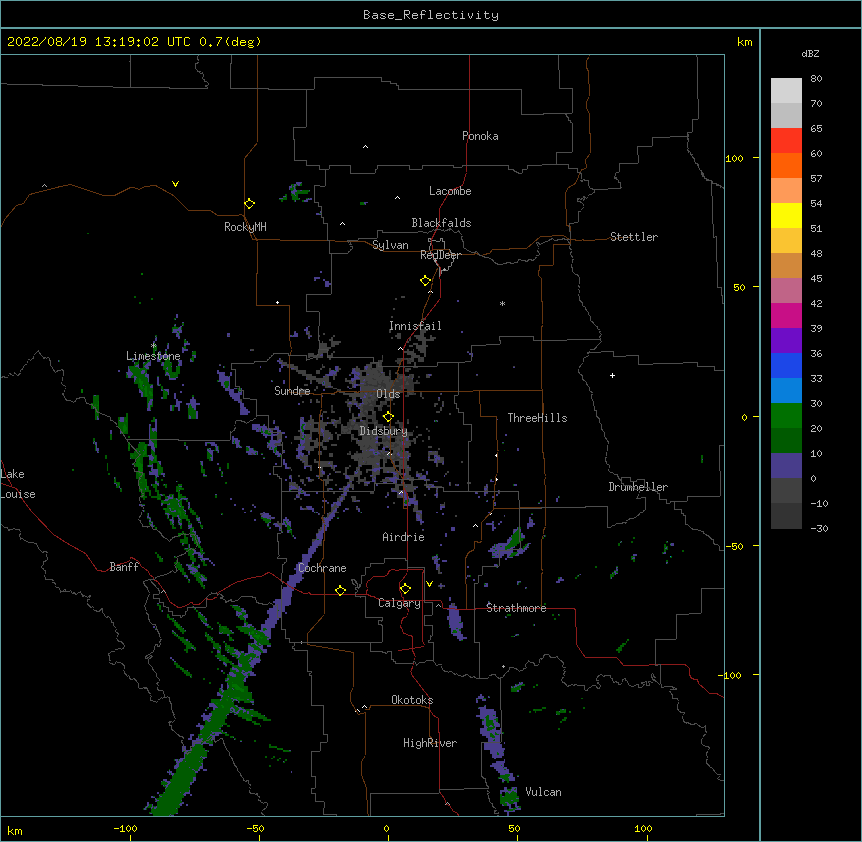Click the white asterisk above the Limestone label
Image resolution: width=862 pixels, height=842 pixels.
tap(154, 346)
